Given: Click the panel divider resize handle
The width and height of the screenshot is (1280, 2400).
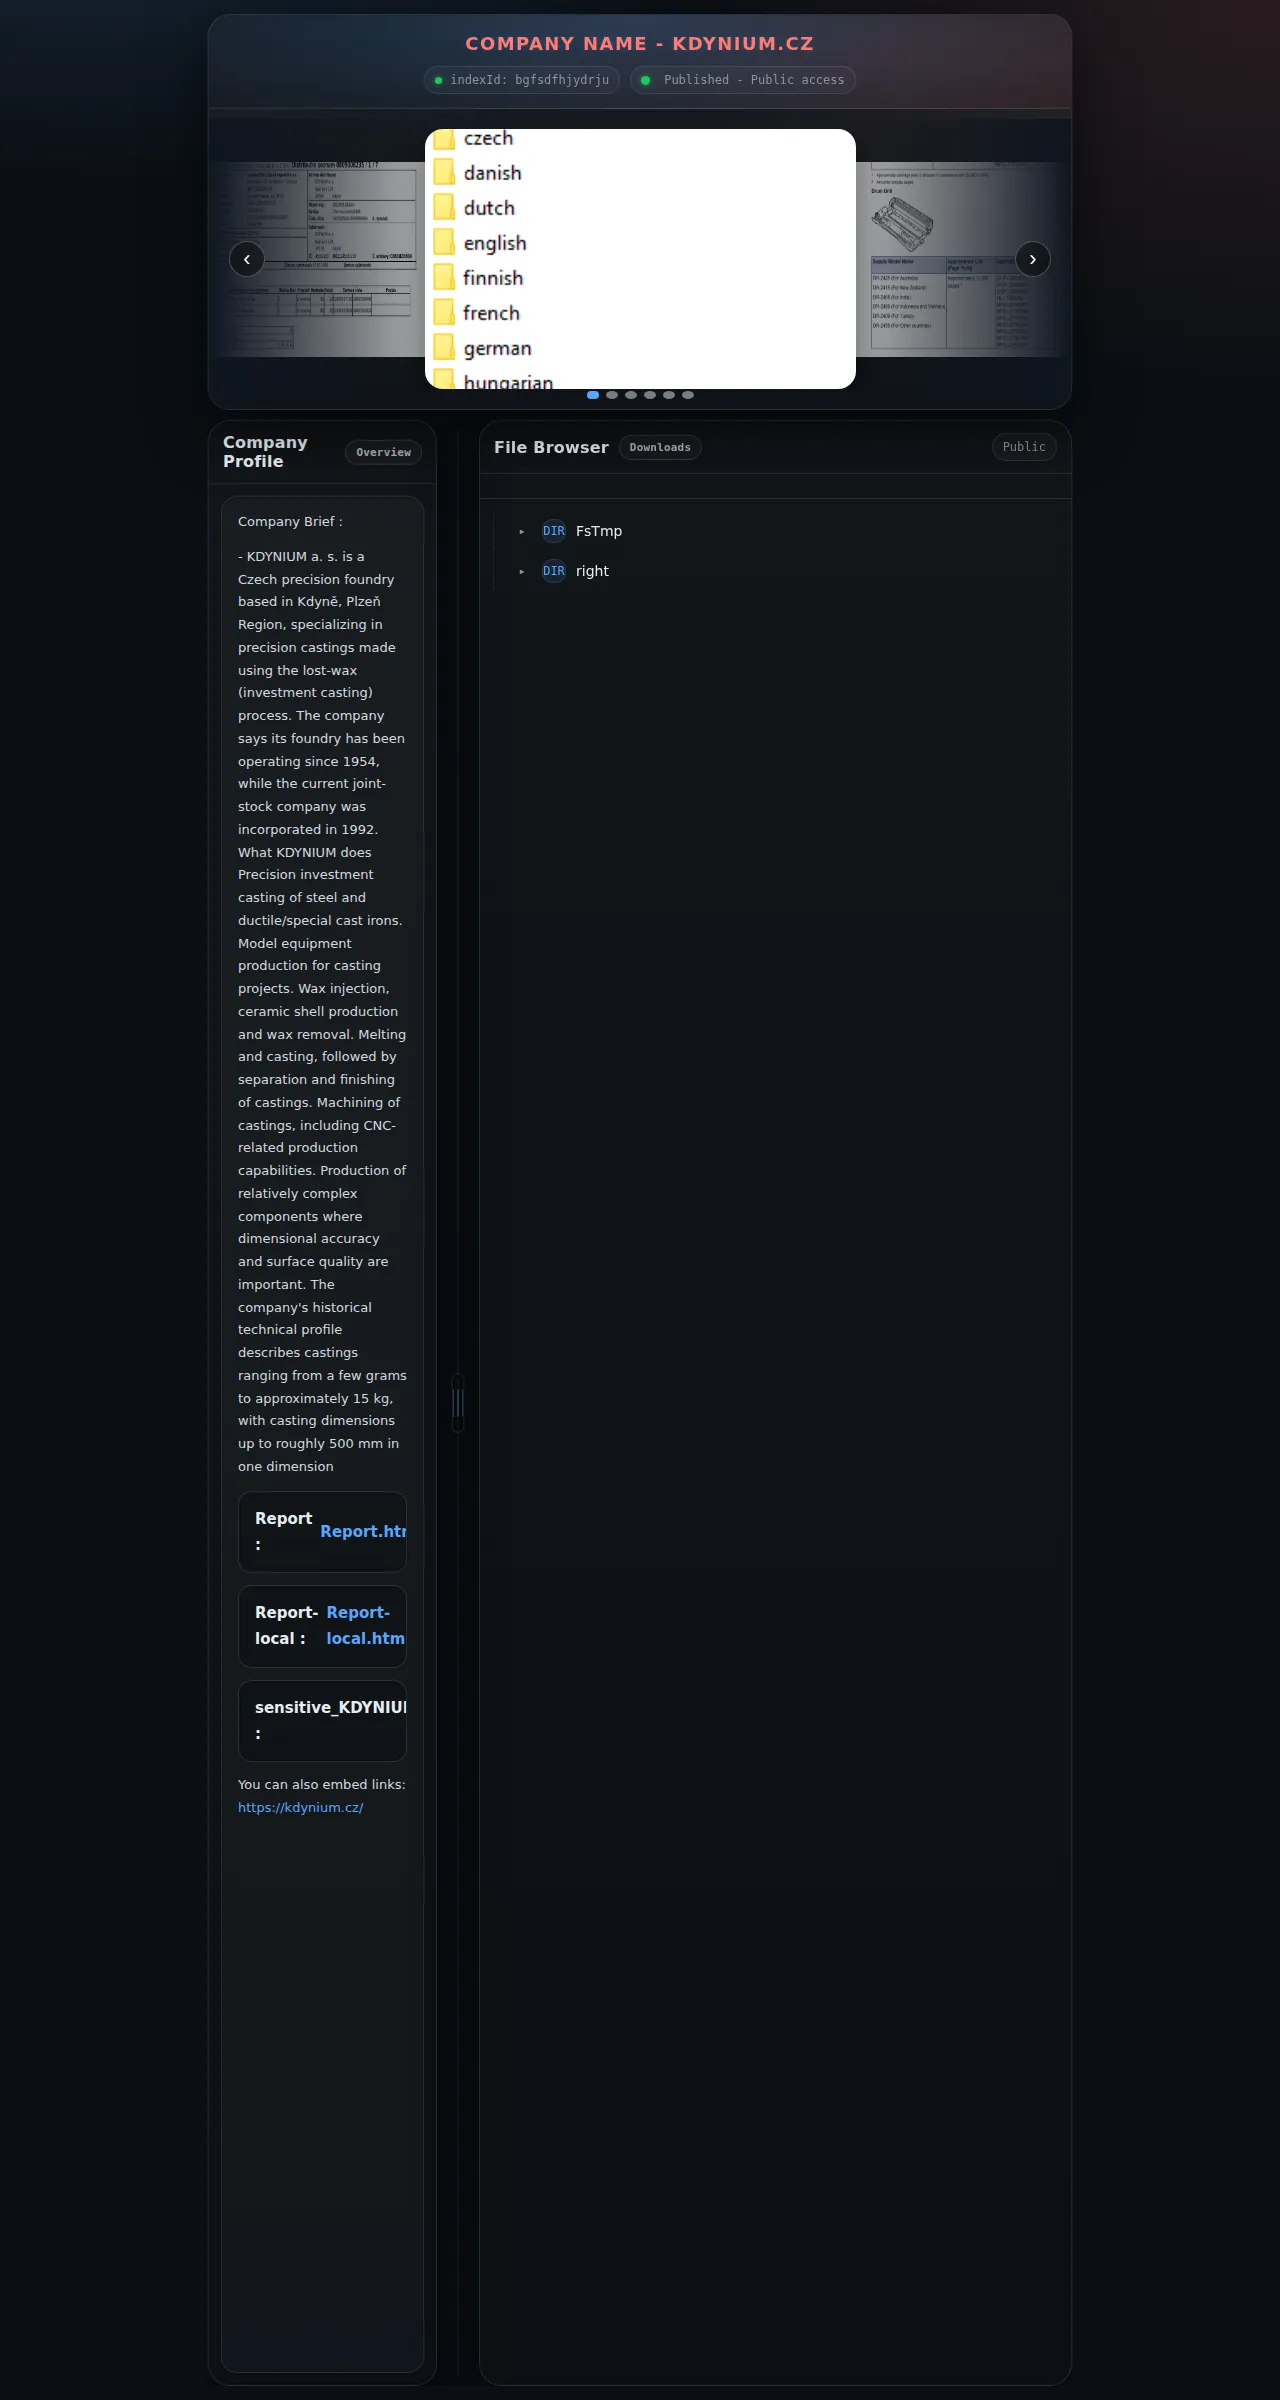Looking at the screenshot, I should pyautogui.click(x=458, y=1403).
